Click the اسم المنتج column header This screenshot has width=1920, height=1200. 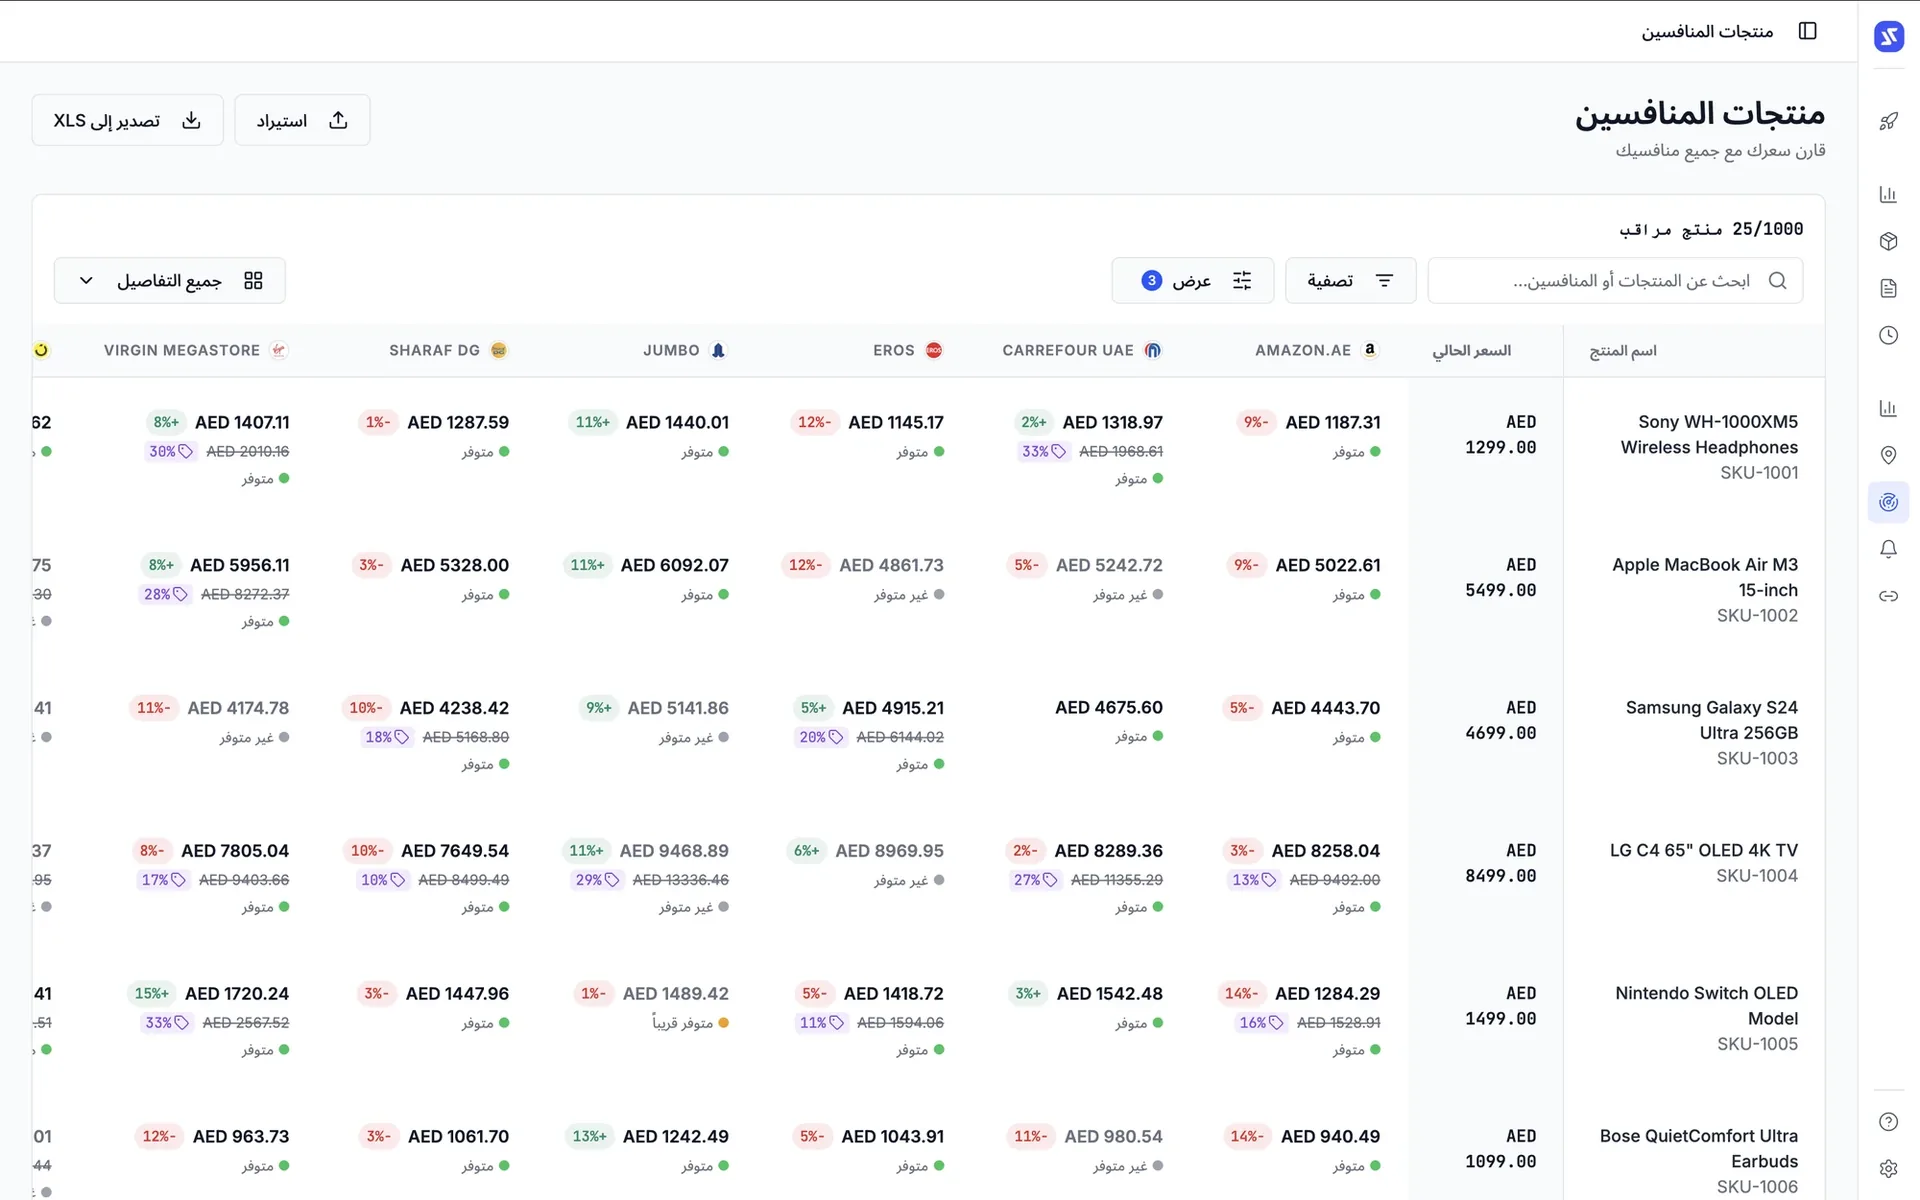tap(1623, 351)
